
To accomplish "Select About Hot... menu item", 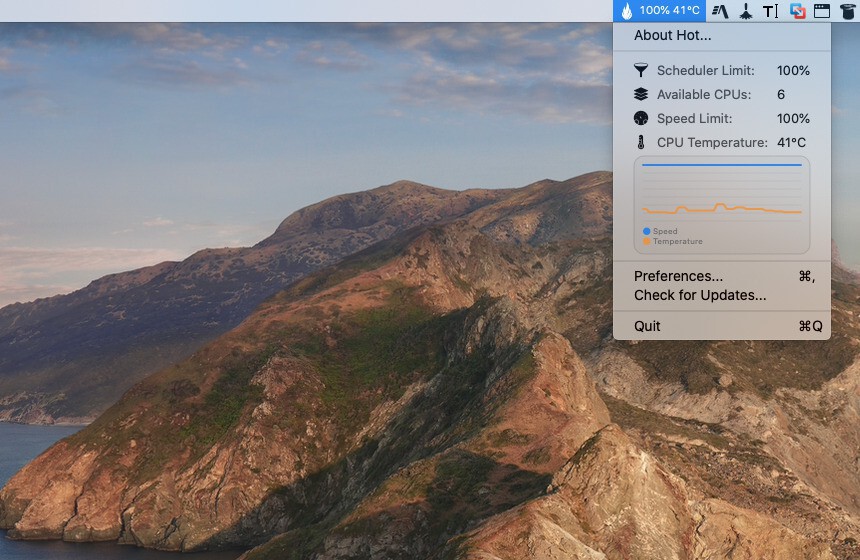I will [x=673, y=35].
